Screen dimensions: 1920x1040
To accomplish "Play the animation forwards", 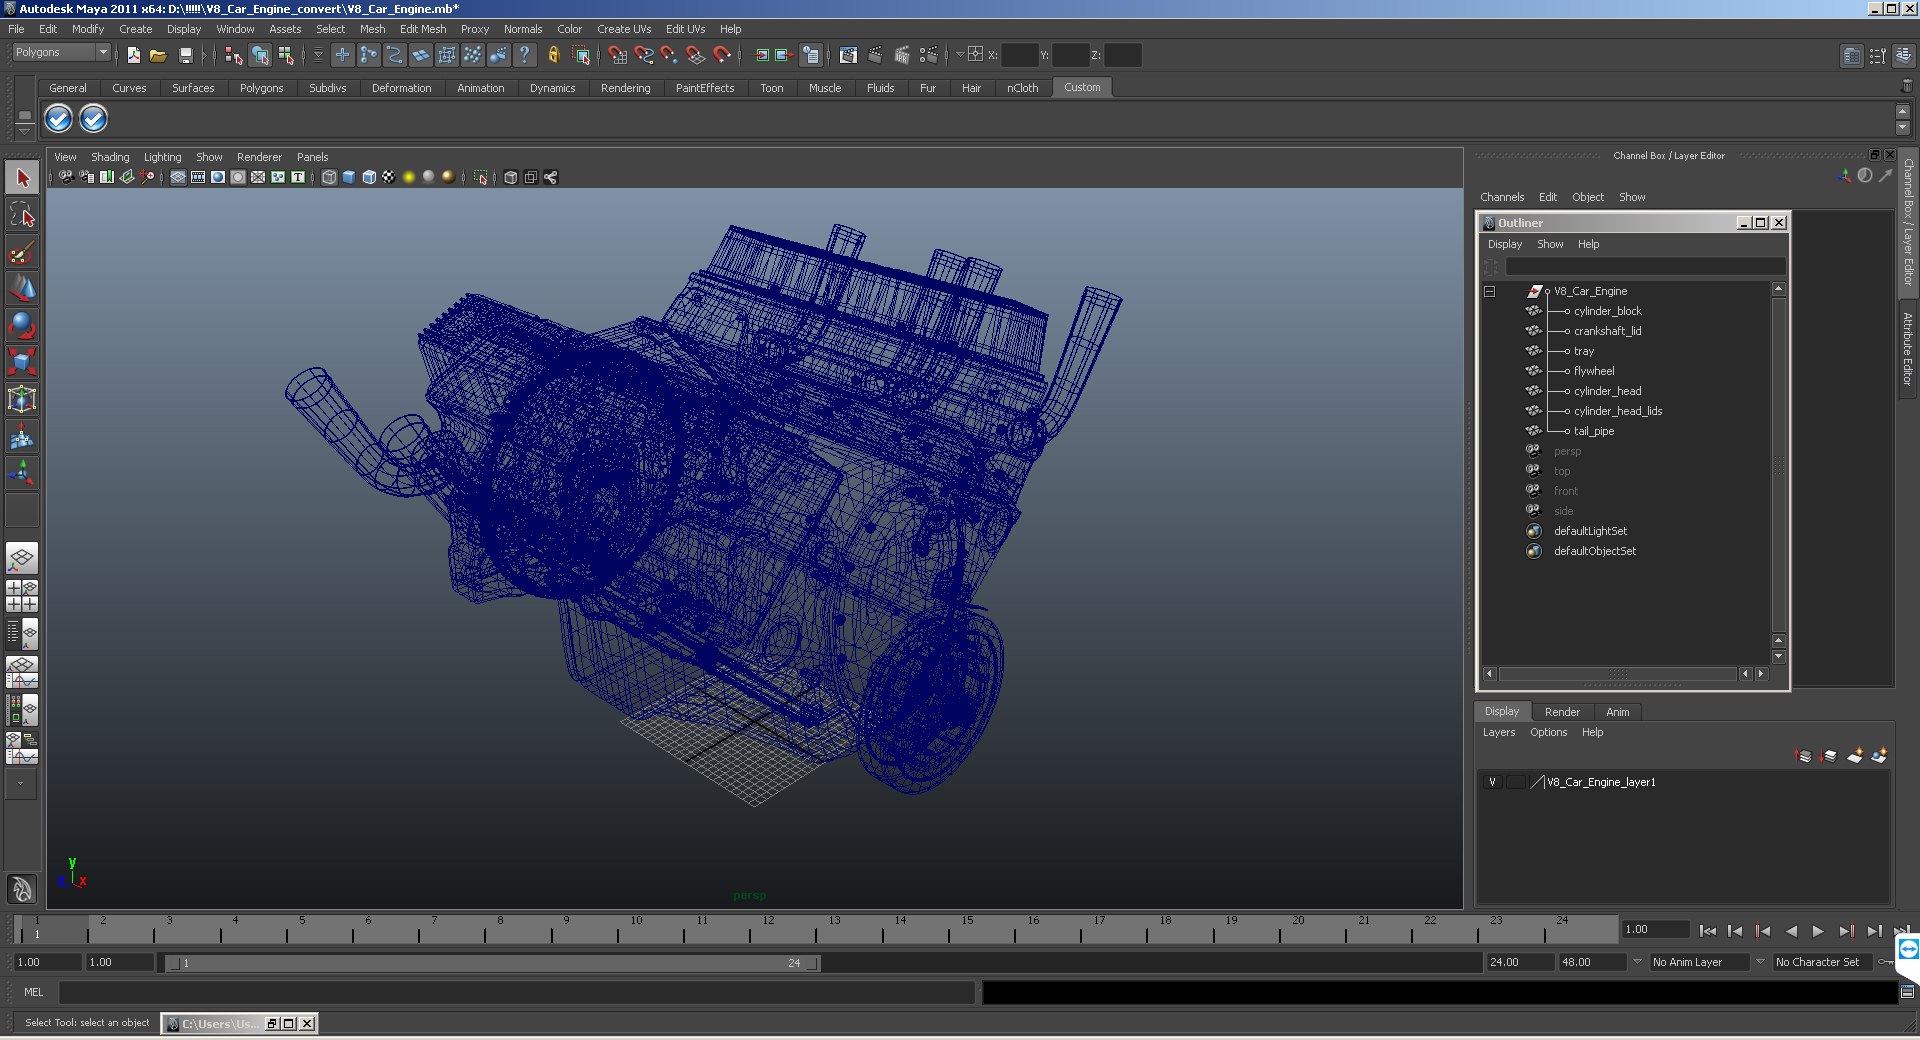I will coord(1818,931).
